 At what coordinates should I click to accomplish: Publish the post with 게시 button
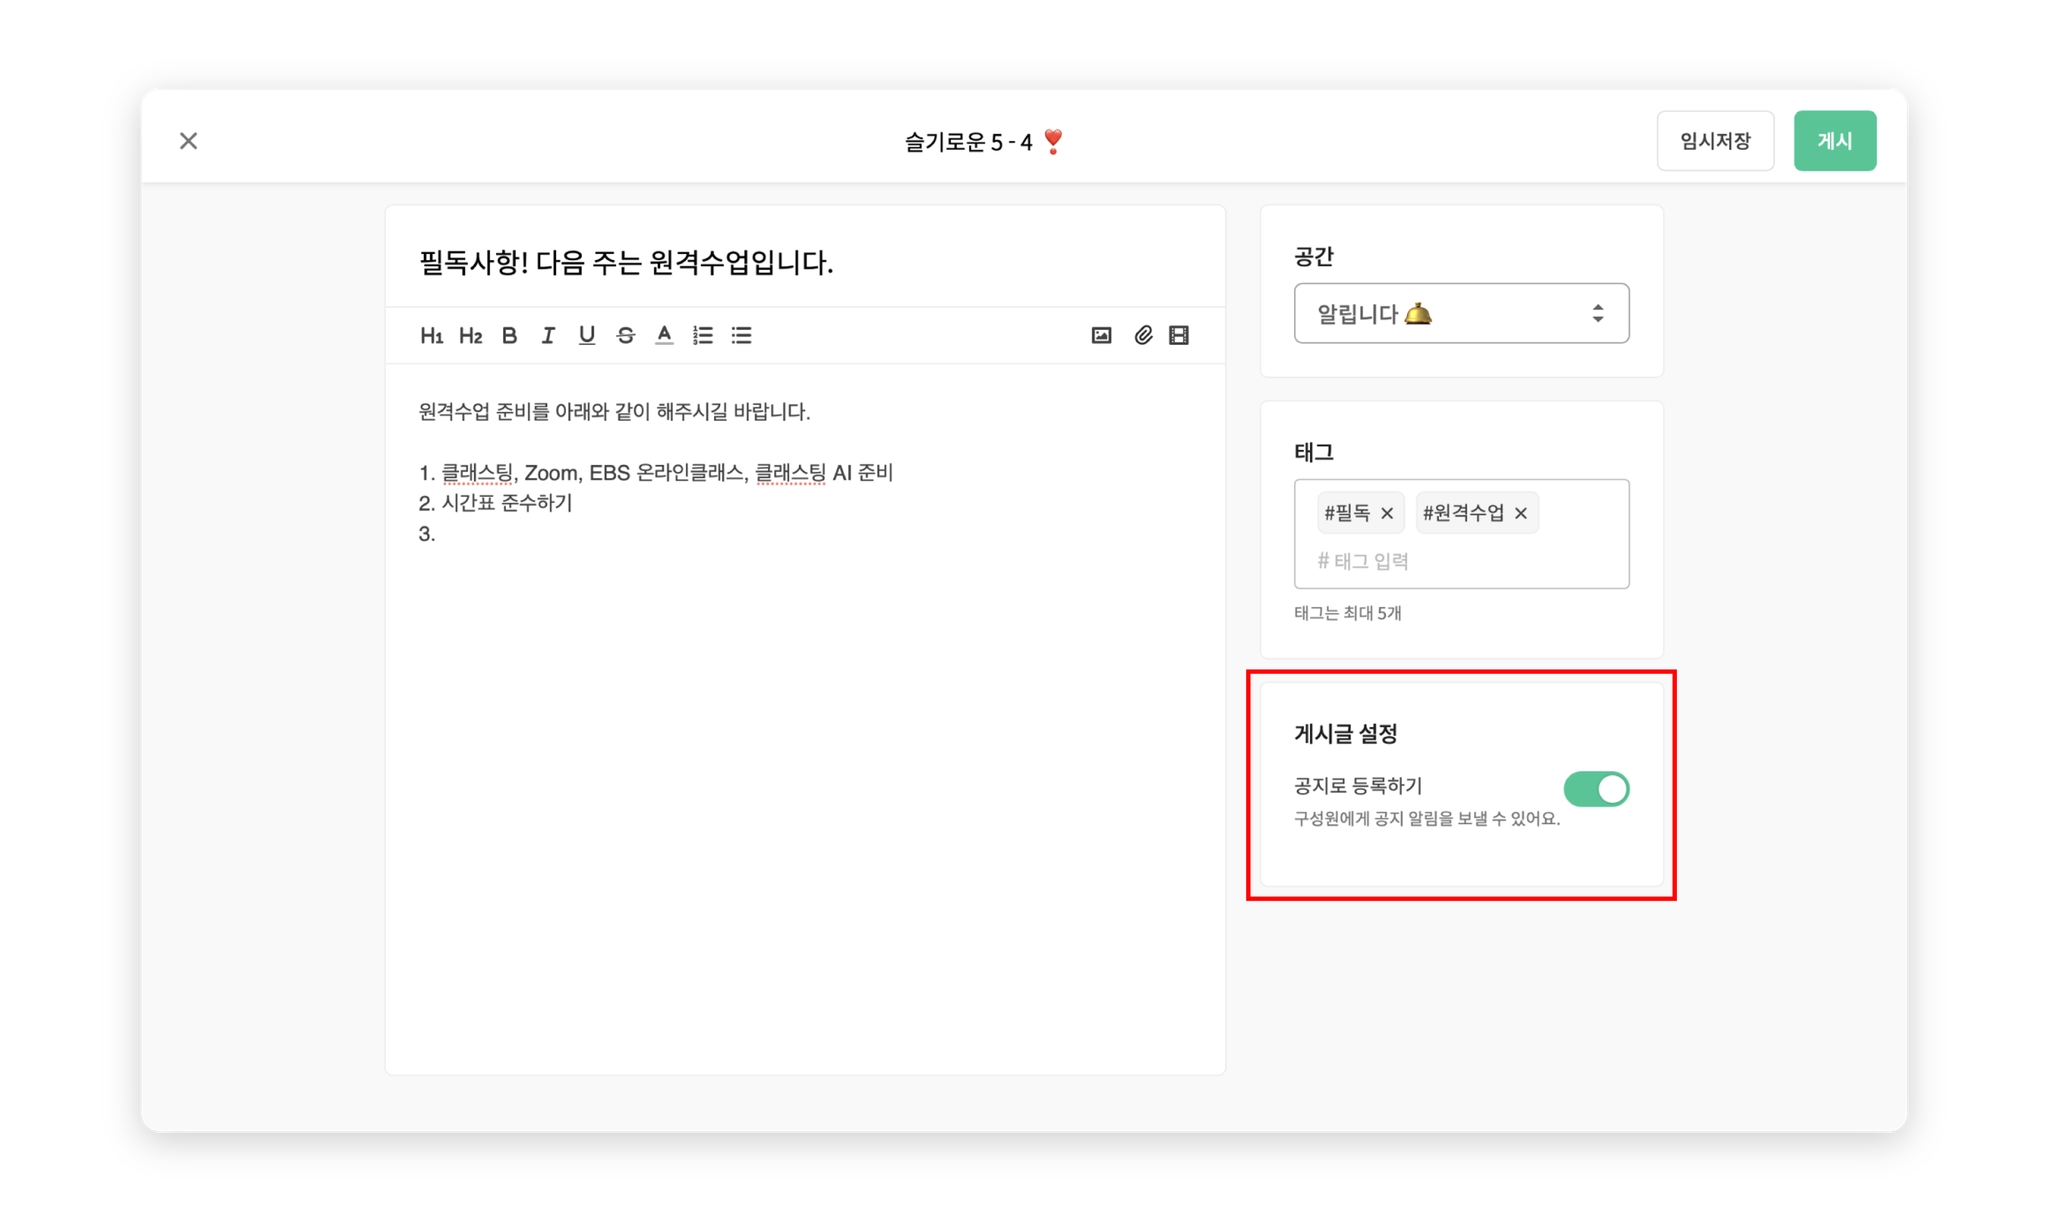[1834, 141]
